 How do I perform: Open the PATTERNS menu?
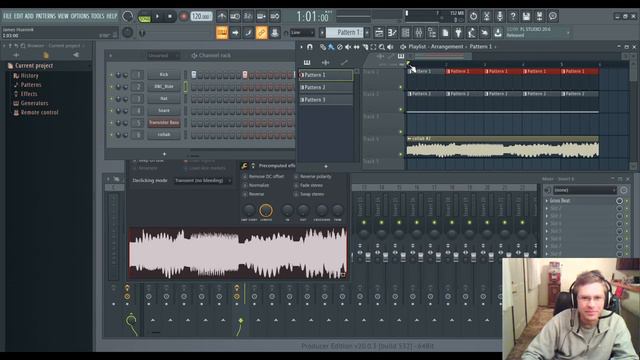pos(45,16)
